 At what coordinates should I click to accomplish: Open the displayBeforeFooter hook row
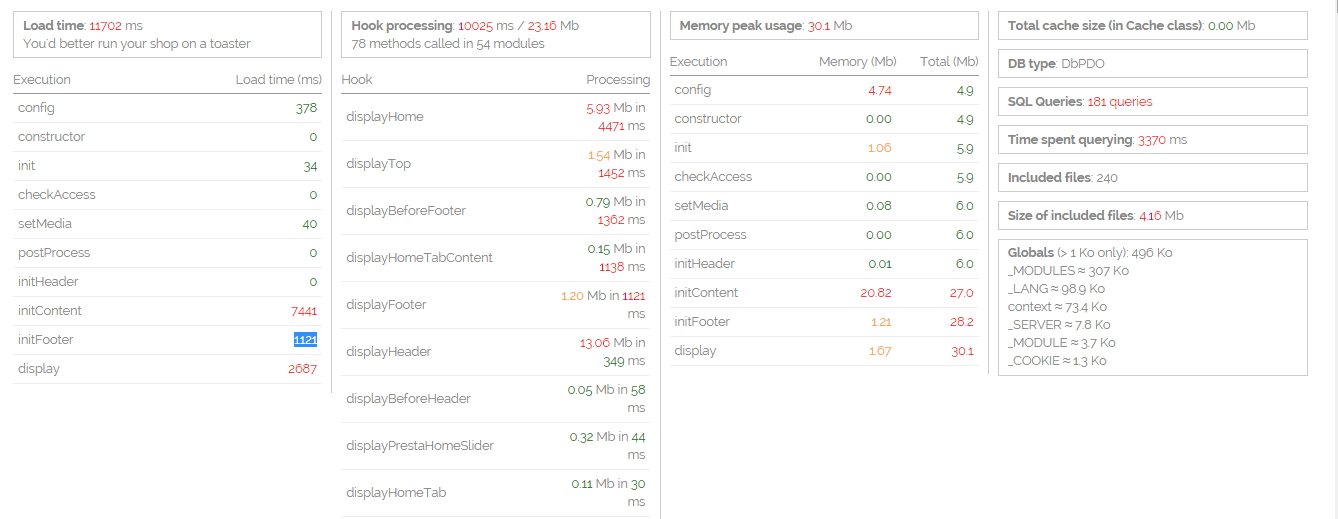point(406,211)
